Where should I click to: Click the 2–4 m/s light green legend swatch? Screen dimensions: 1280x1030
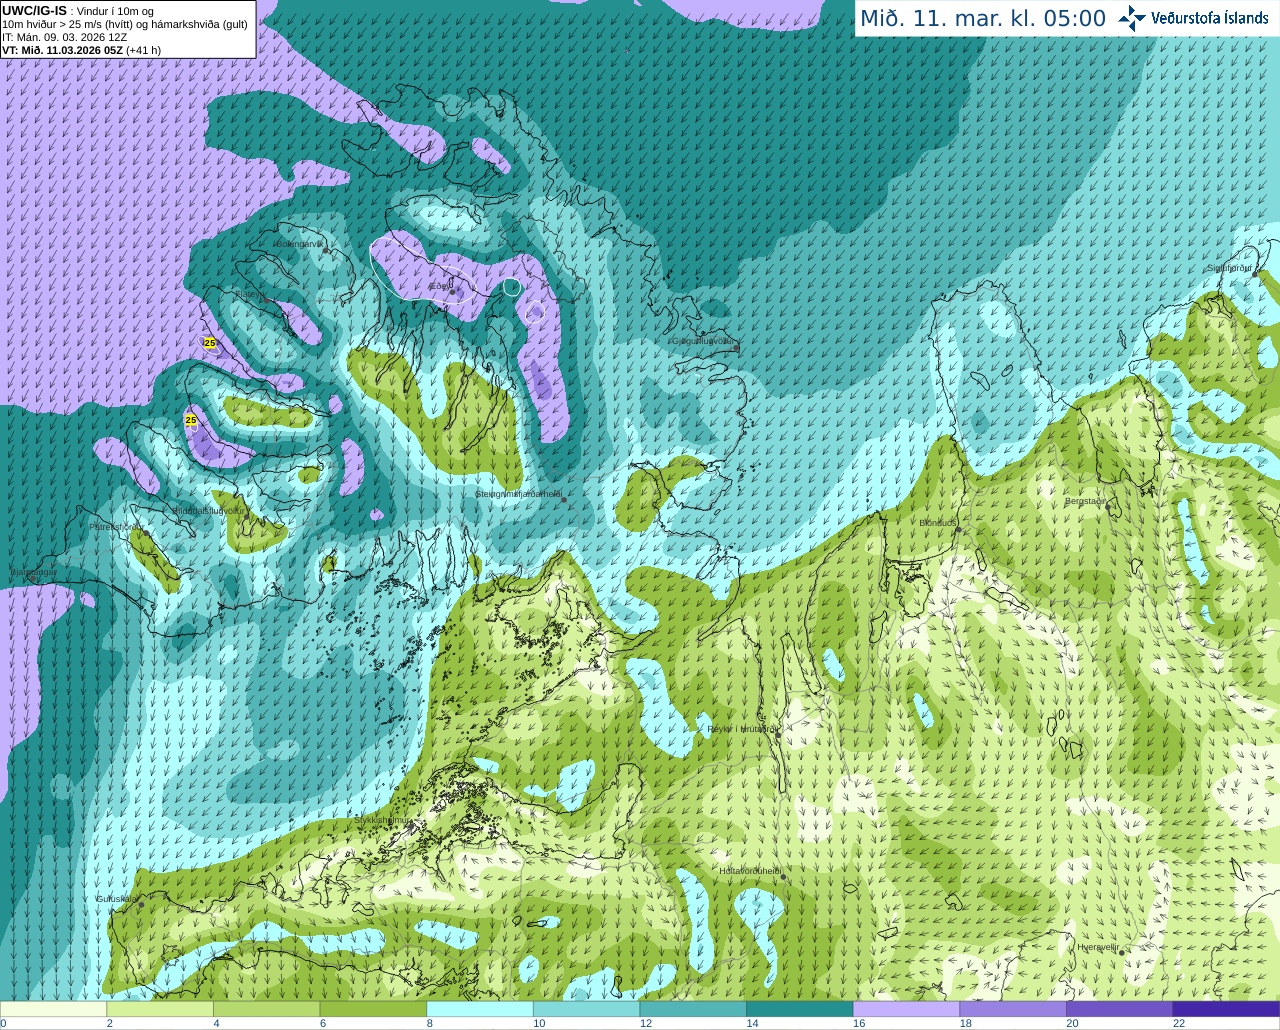(160, 1009)
